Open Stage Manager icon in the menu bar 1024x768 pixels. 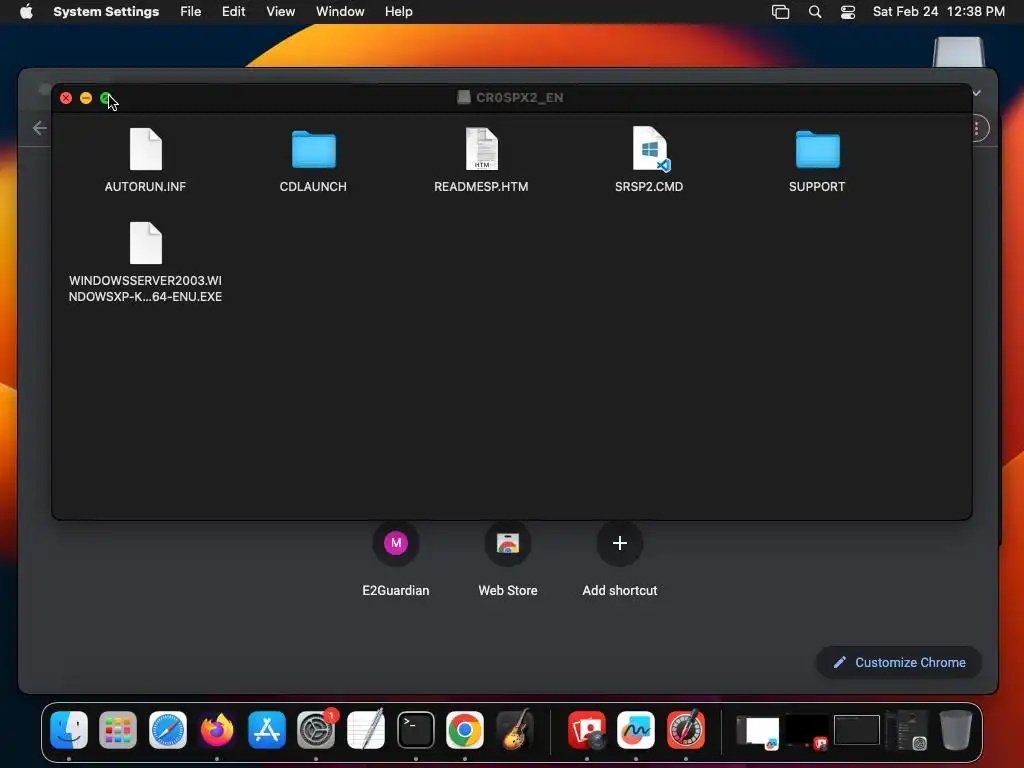pos(780,12)
